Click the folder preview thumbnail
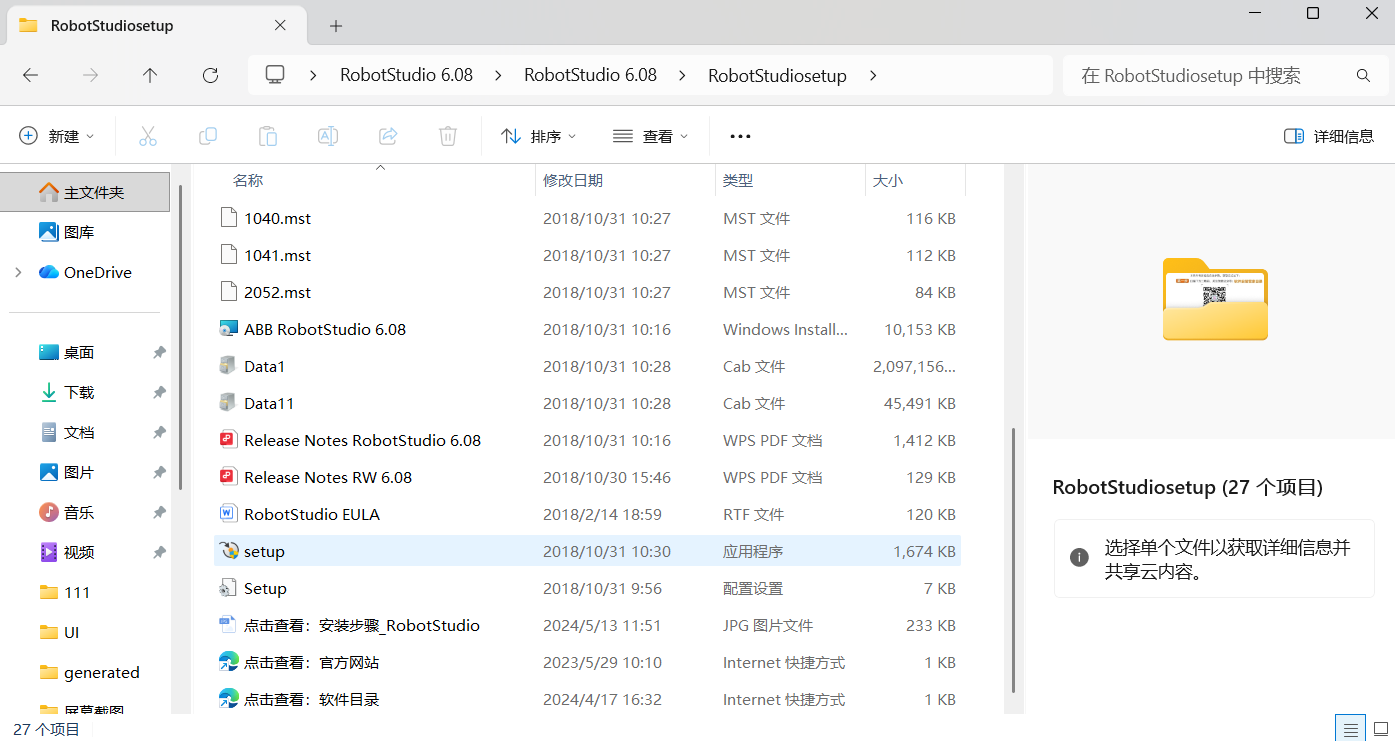Viewport: 1395px width, 741px height. tap(1215, 299)
